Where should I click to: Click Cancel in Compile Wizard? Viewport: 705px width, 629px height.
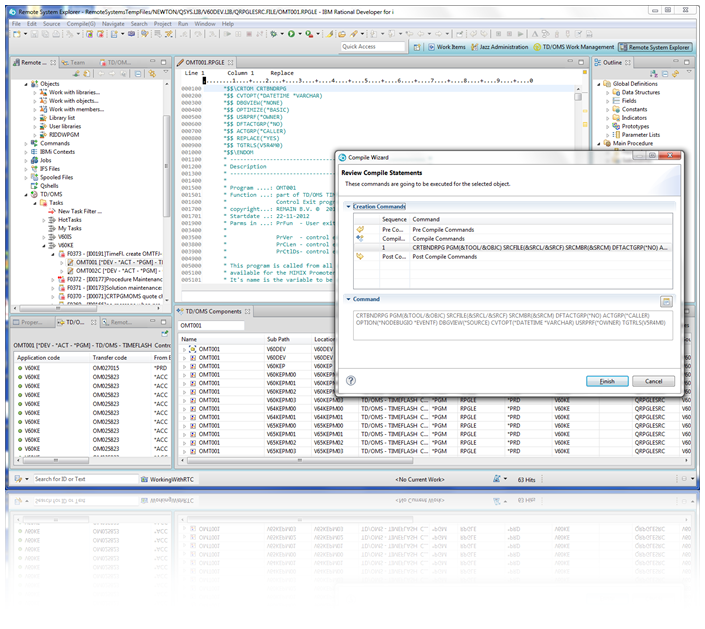click(x=653, y=381)
